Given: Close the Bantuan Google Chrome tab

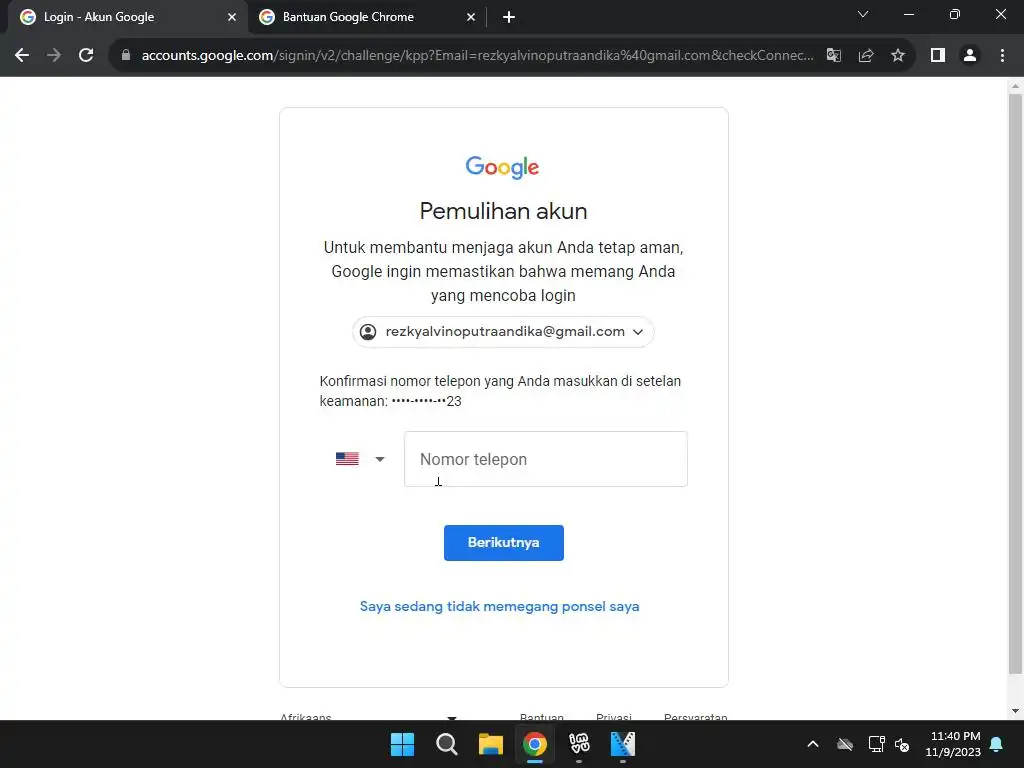Looking at the screenshot, I should [x=471, y=17].
